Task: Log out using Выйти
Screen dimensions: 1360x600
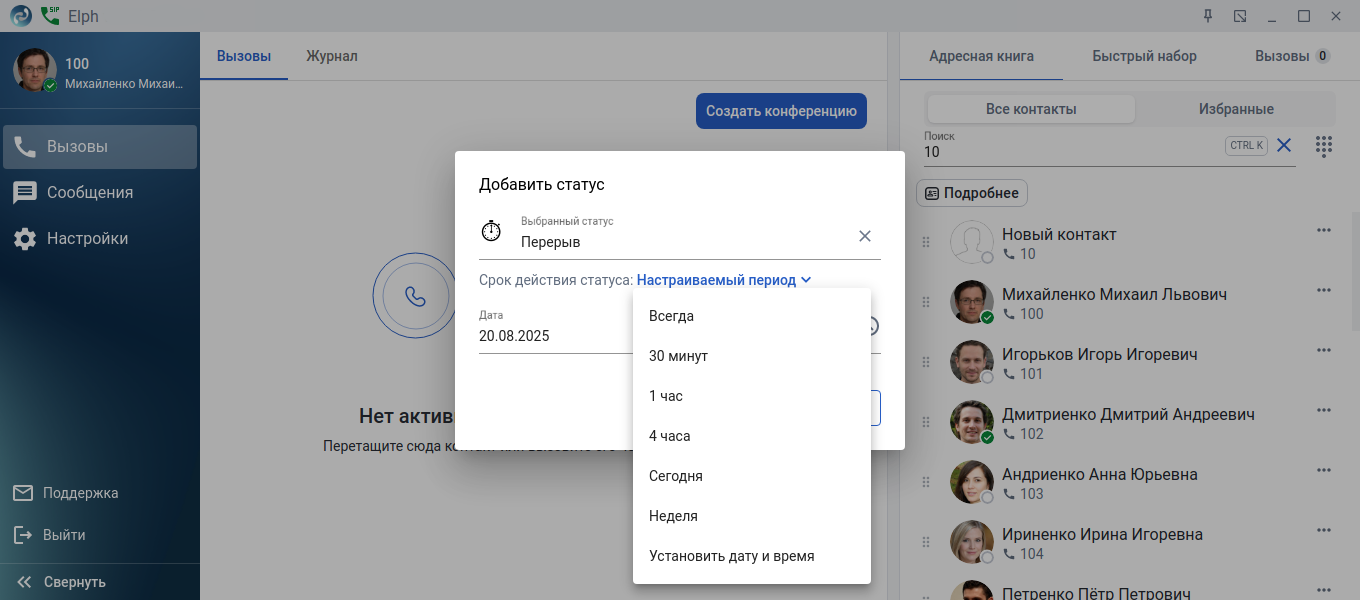Action: (x=63, y=535)
